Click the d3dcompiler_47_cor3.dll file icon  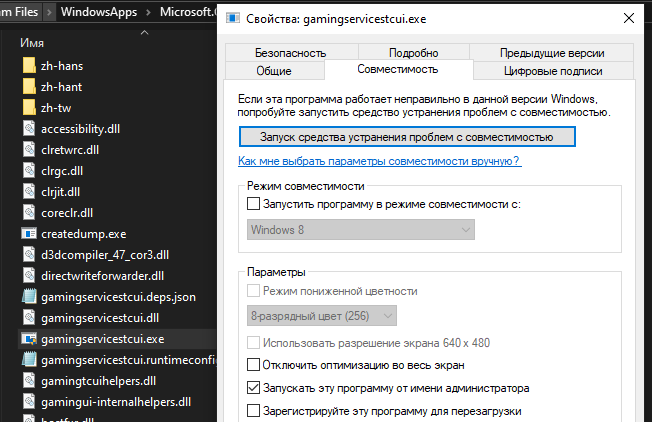pyautogui.click(x=29, y=254)
